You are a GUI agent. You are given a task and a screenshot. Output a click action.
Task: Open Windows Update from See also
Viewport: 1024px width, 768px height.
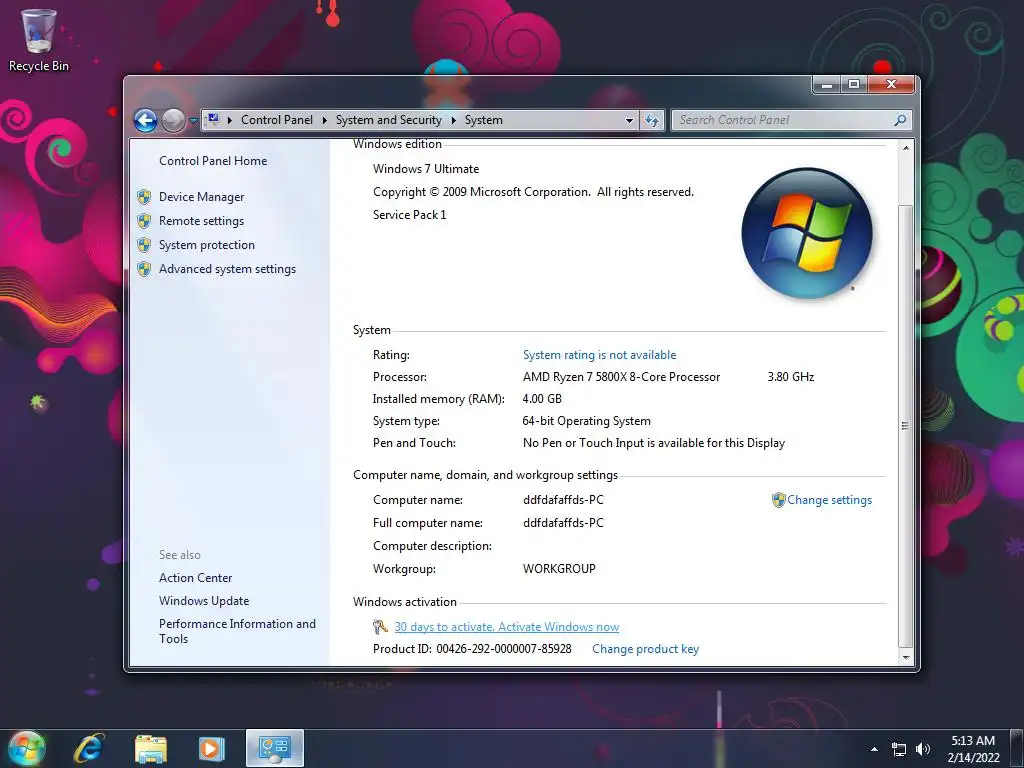(x=204, y=601)
